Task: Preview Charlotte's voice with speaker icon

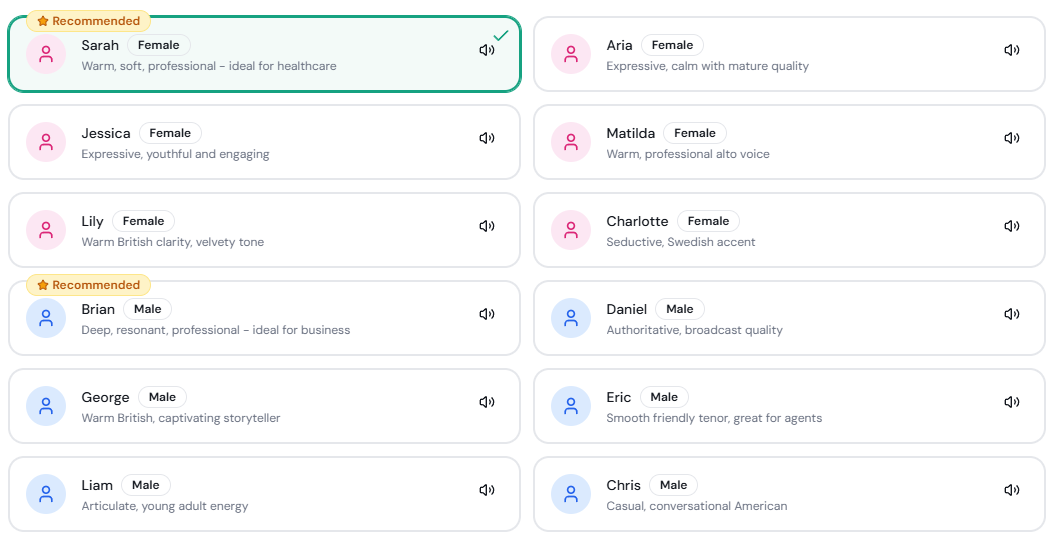Action: click(1011, 226)
